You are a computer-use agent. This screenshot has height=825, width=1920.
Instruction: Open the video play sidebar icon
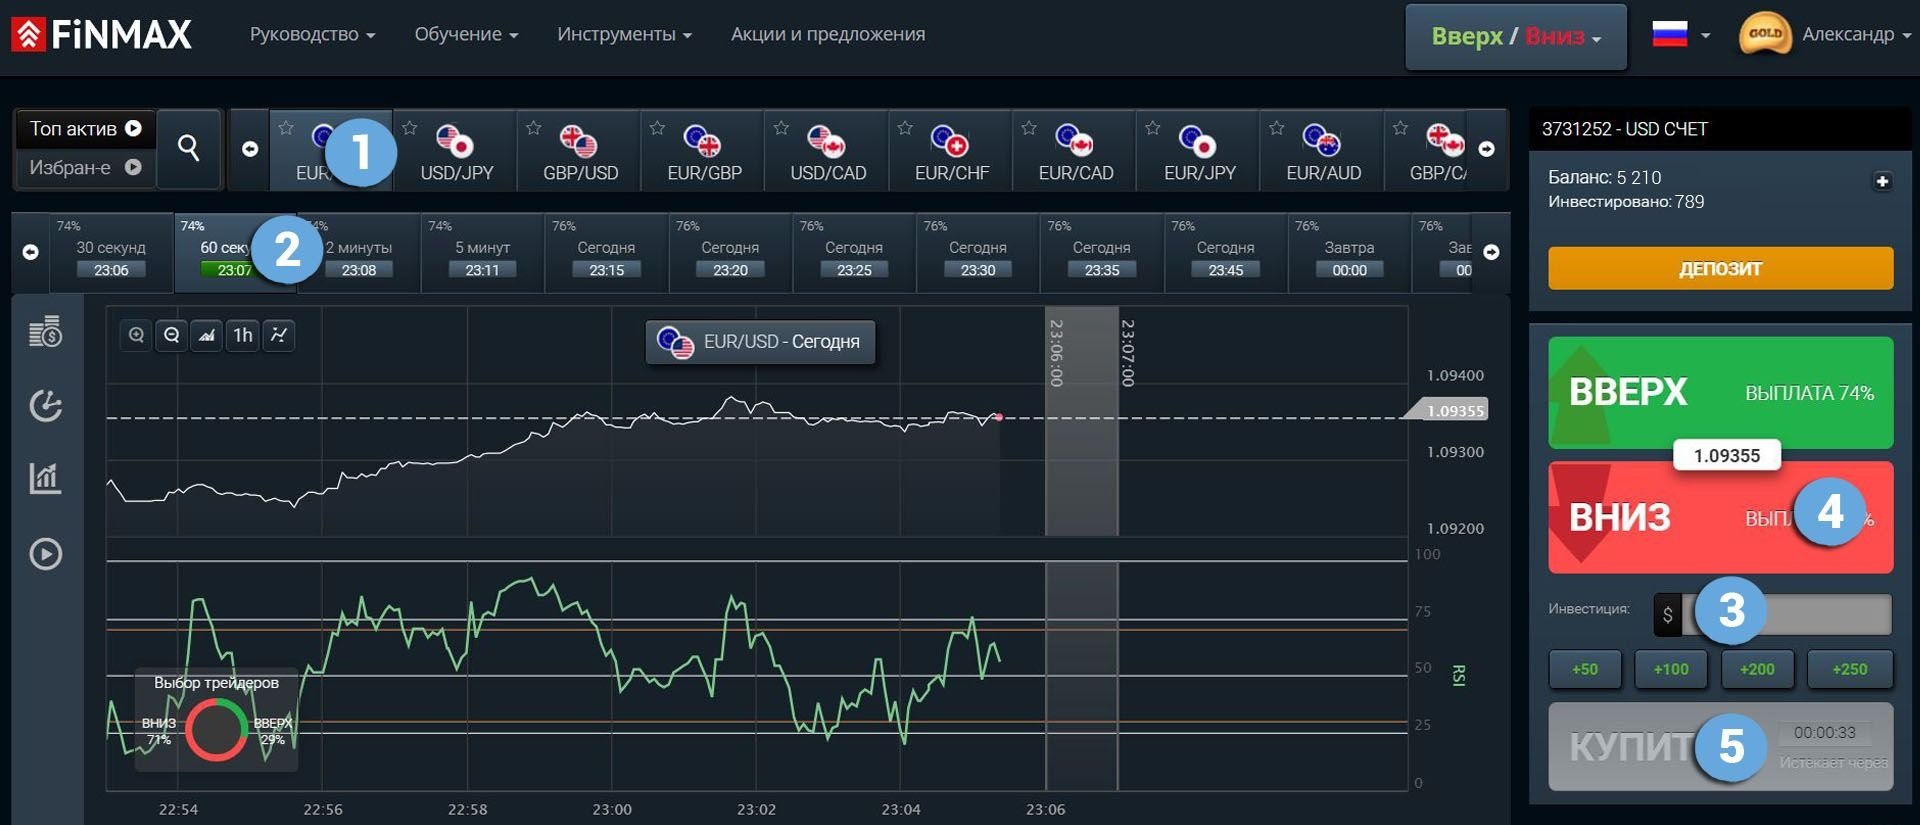click(x=45, y=554)
